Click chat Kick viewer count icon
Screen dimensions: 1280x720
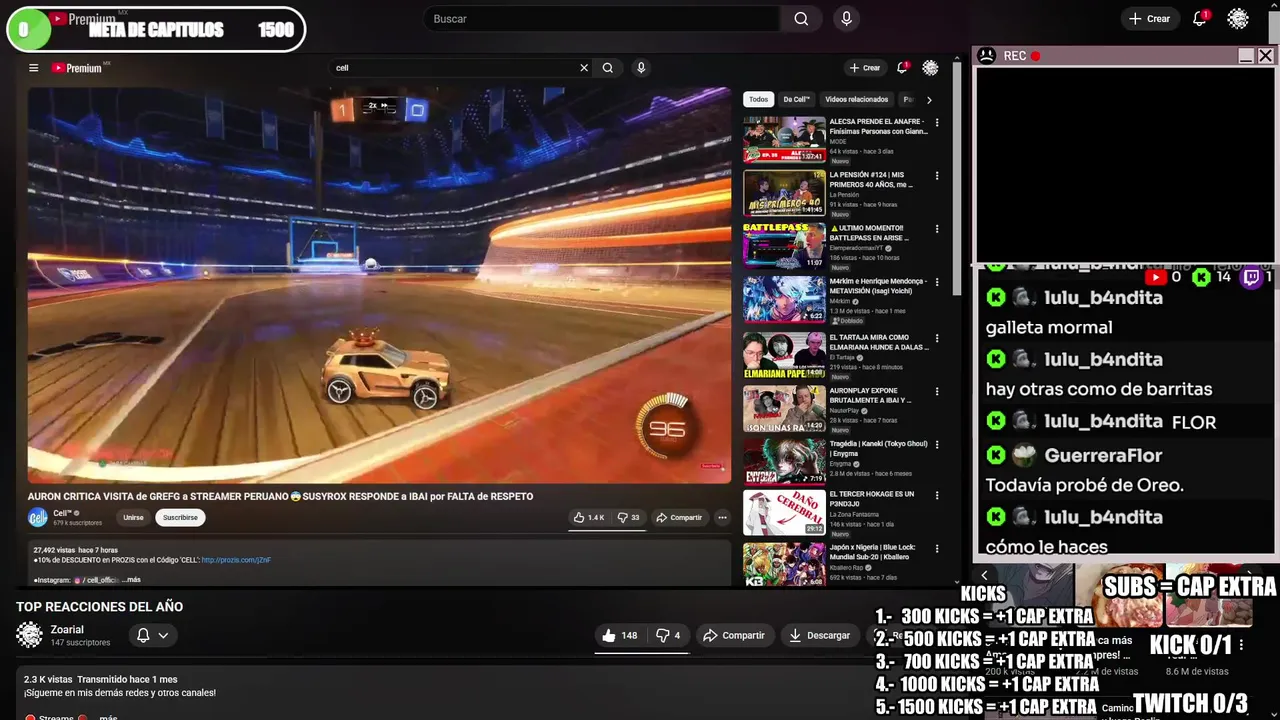1201,277
